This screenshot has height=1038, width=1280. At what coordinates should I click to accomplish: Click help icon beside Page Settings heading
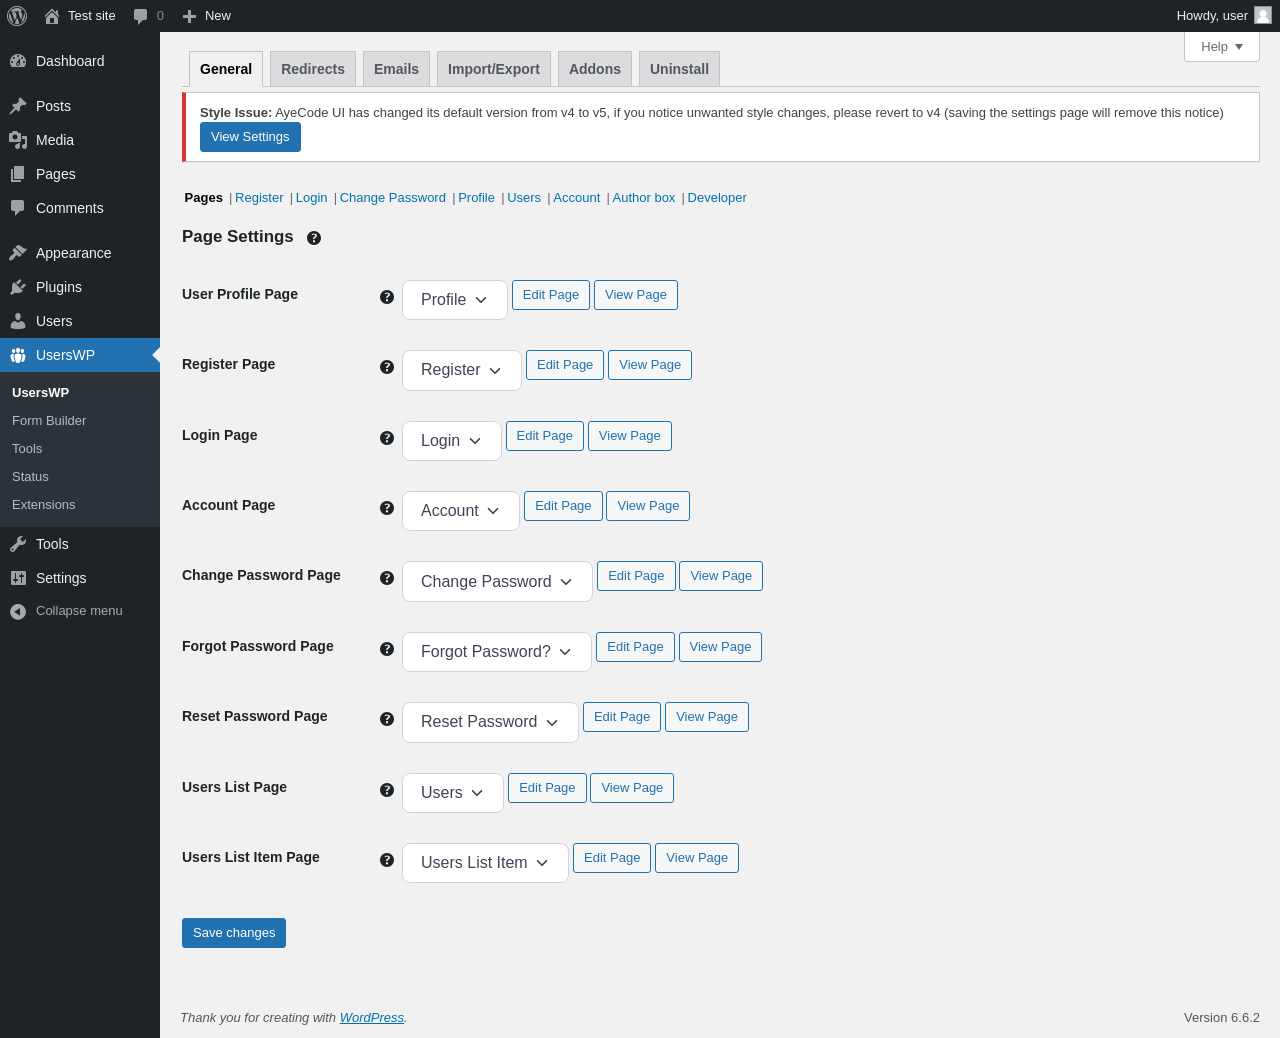coord(314,238)
